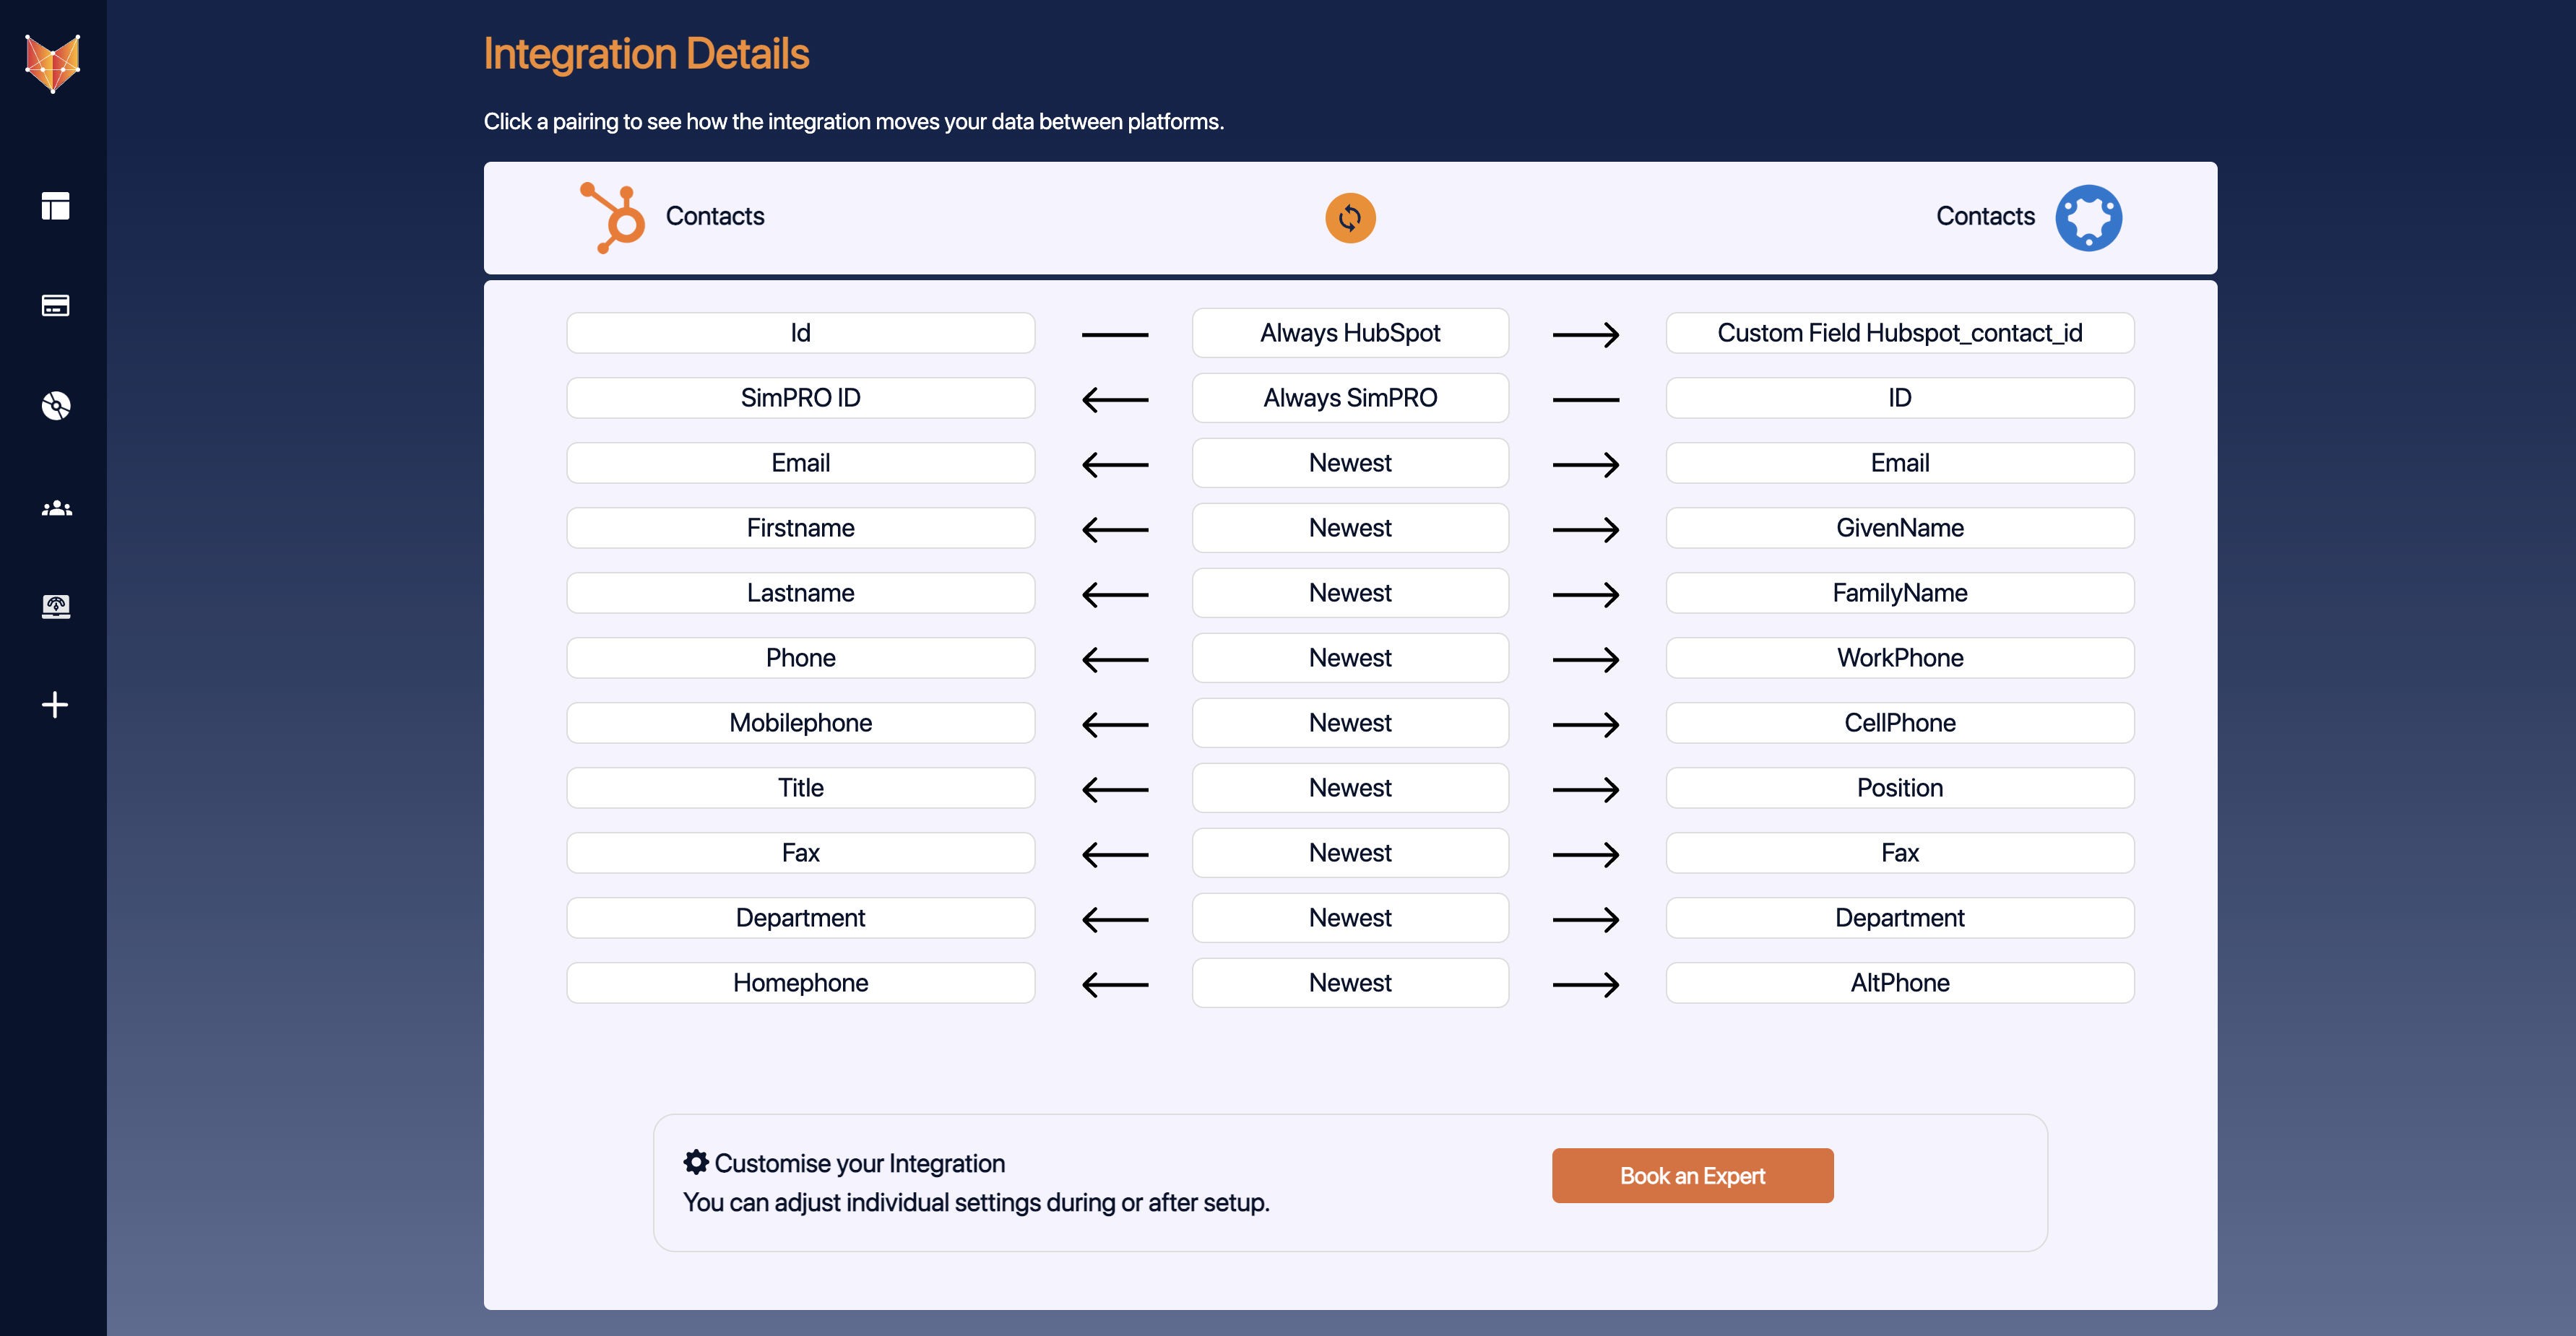Open the Always SimPRO selector
The width and height of the screenshot is (2576, 1336).
[1350, 397]
